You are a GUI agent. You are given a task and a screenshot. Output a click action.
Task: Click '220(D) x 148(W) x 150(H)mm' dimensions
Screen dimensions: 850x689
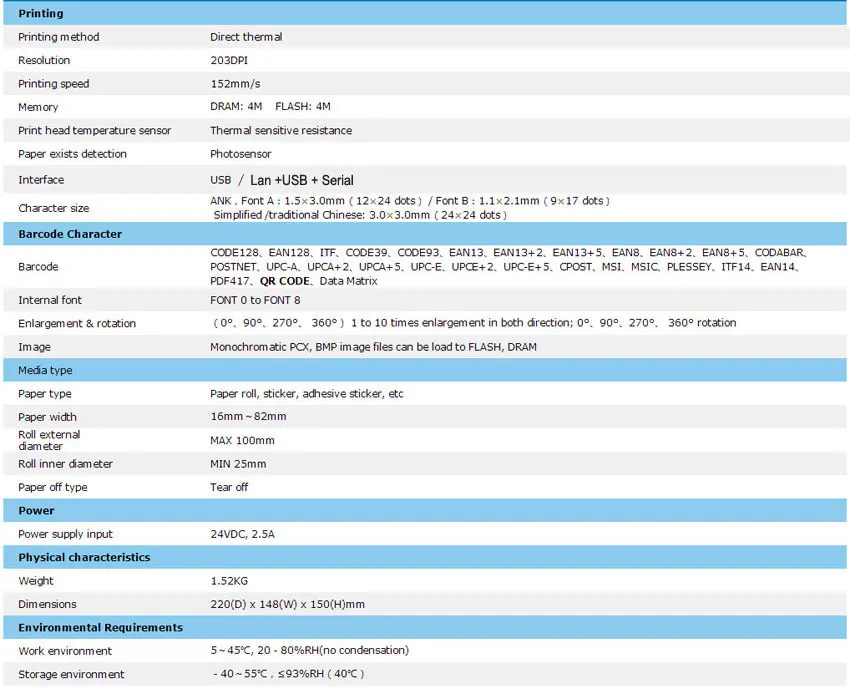click(x=287, y=604)
